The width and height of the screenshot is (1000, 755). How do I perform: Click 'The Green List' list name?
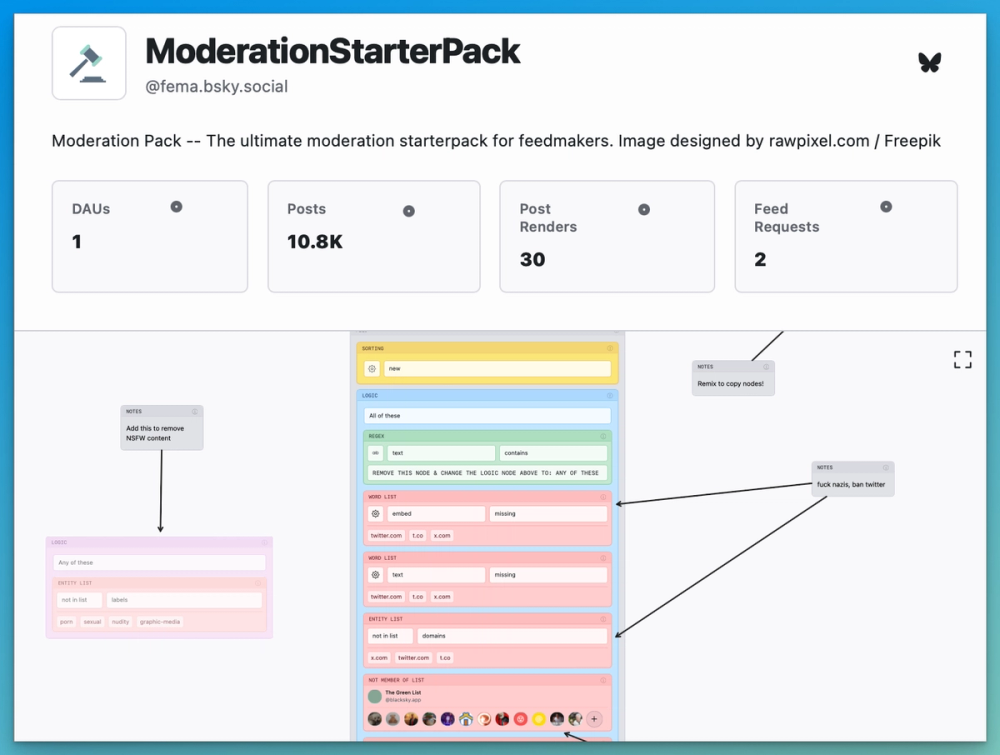point(403,693)
